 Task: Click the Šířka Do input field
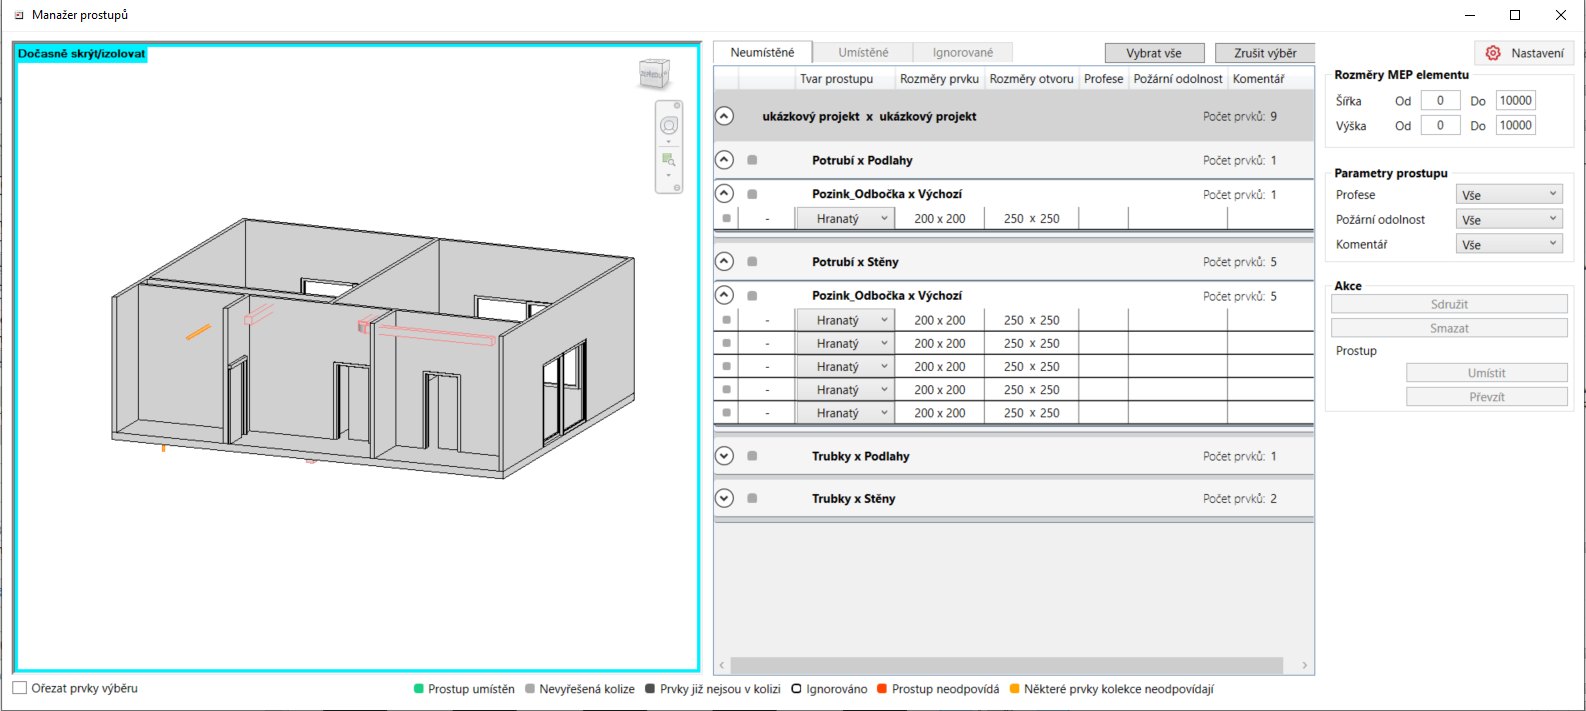1515,101
